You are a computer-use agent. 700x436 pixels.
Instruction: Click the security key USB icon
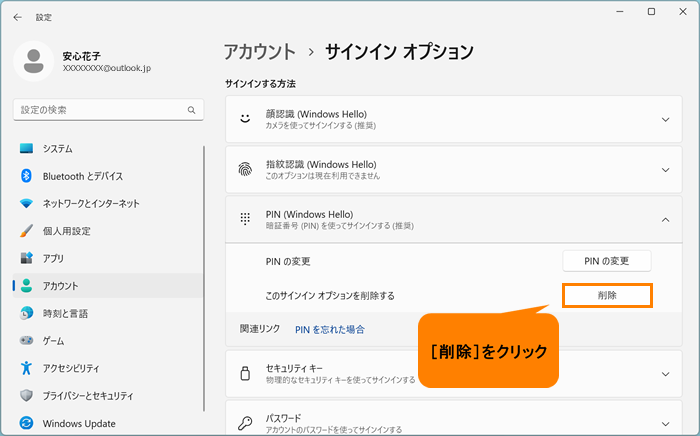click(x=245, y=374)
